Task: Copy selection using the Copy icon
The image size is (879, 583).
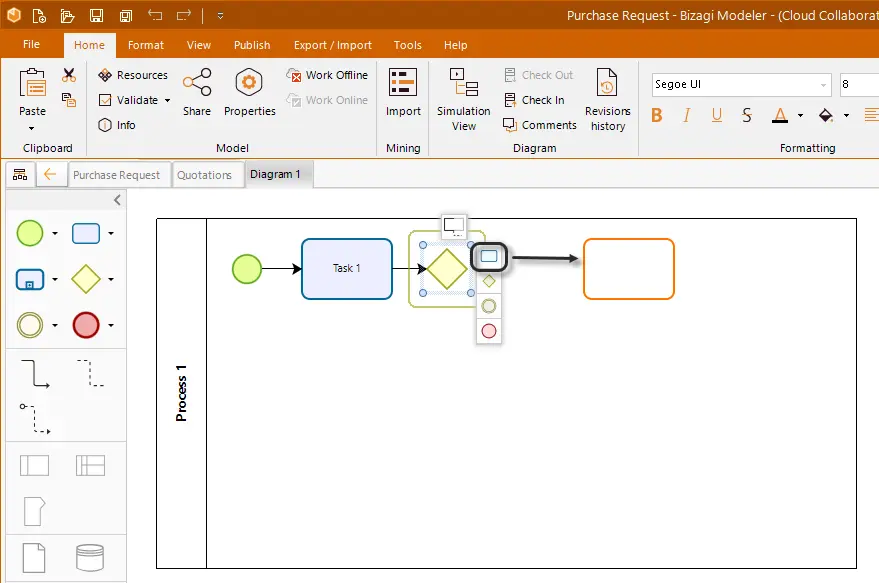Action: pyautogui.click(x=69, y=100)
